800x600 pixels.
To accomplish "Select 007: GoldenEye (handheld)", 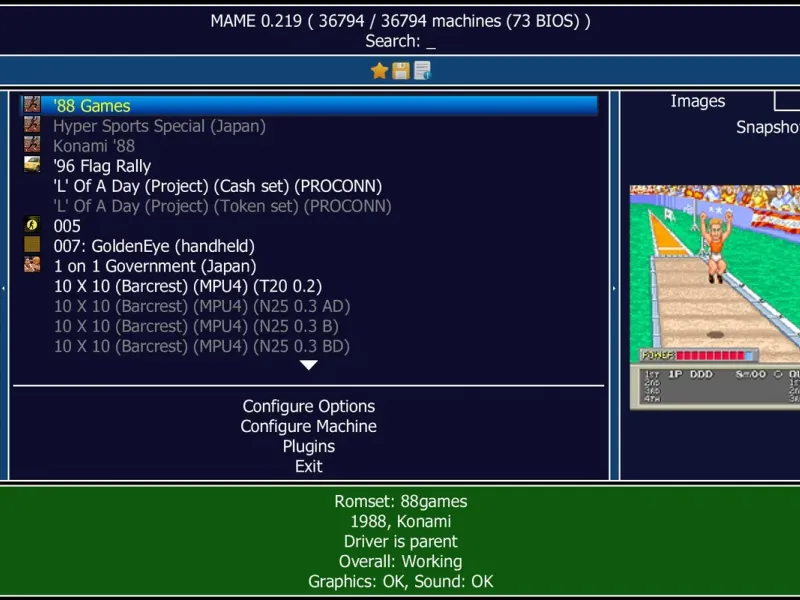I will point(154,246).
